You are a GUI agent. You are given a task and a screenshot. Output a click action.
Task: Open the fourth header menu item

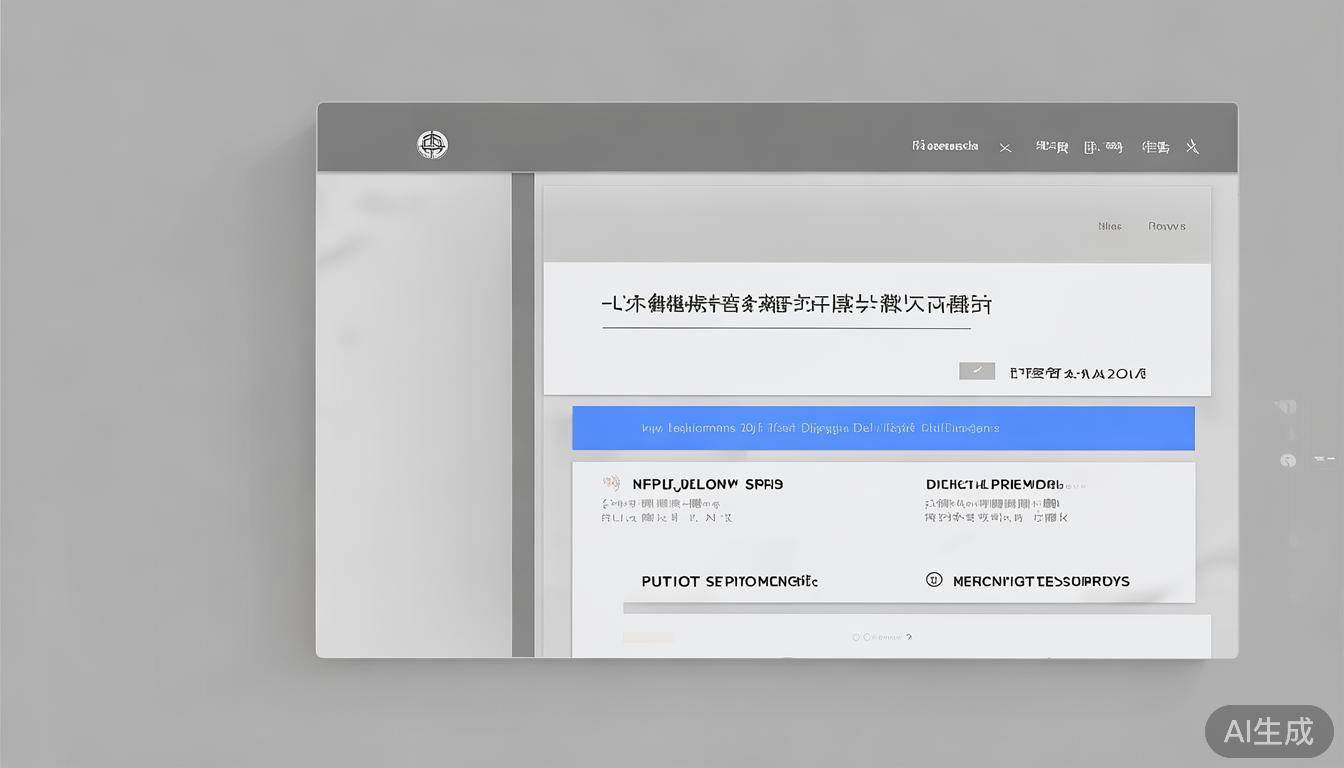coord(1155,147)
